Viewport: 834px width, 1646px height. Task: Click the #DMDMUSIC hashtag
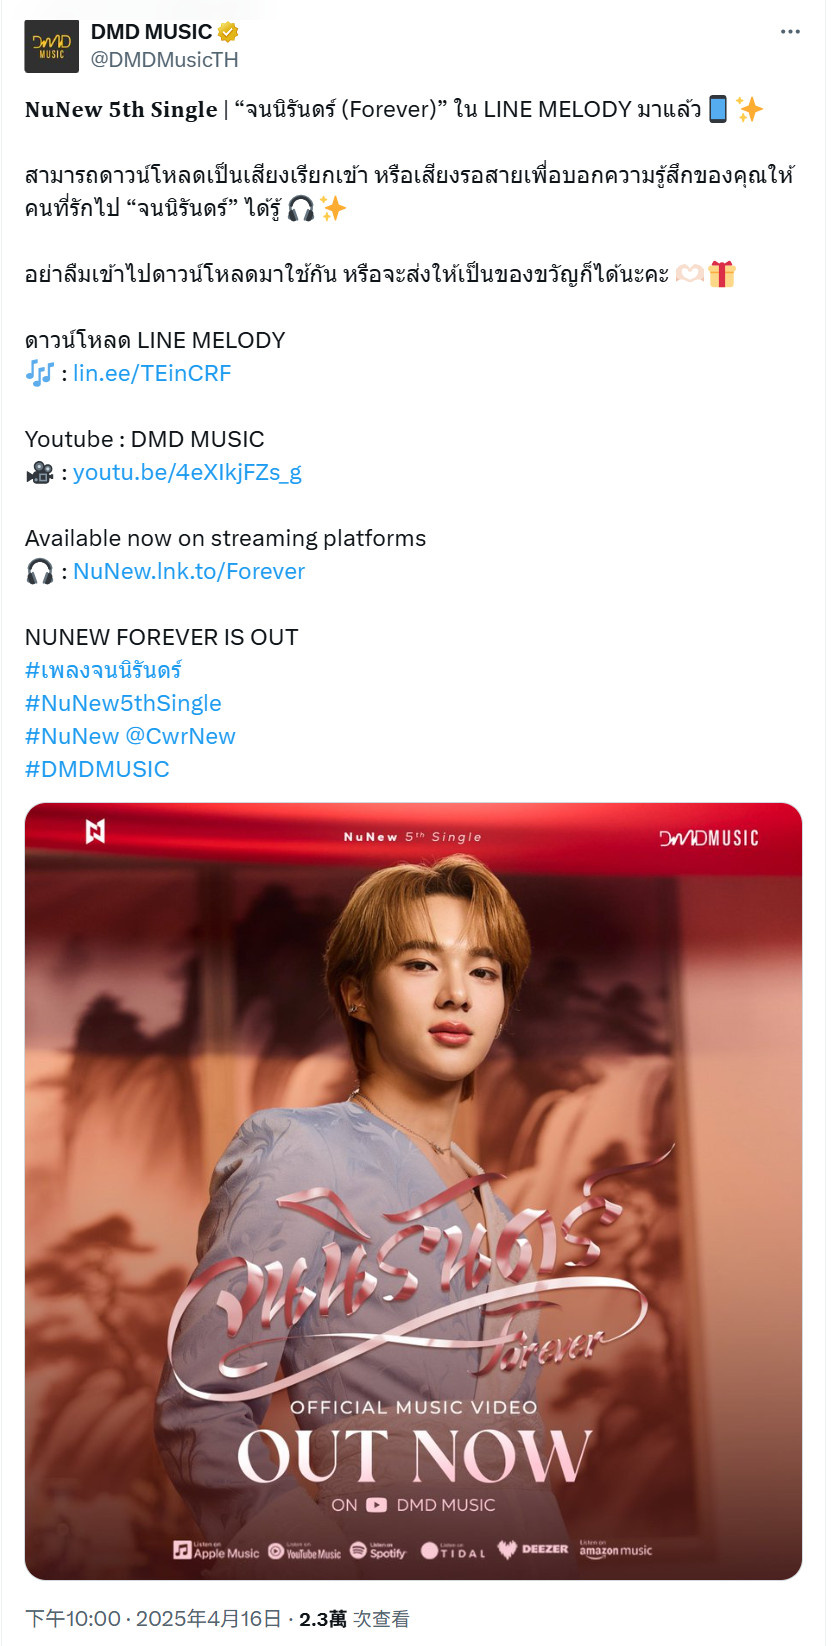(x=97, y=769)
